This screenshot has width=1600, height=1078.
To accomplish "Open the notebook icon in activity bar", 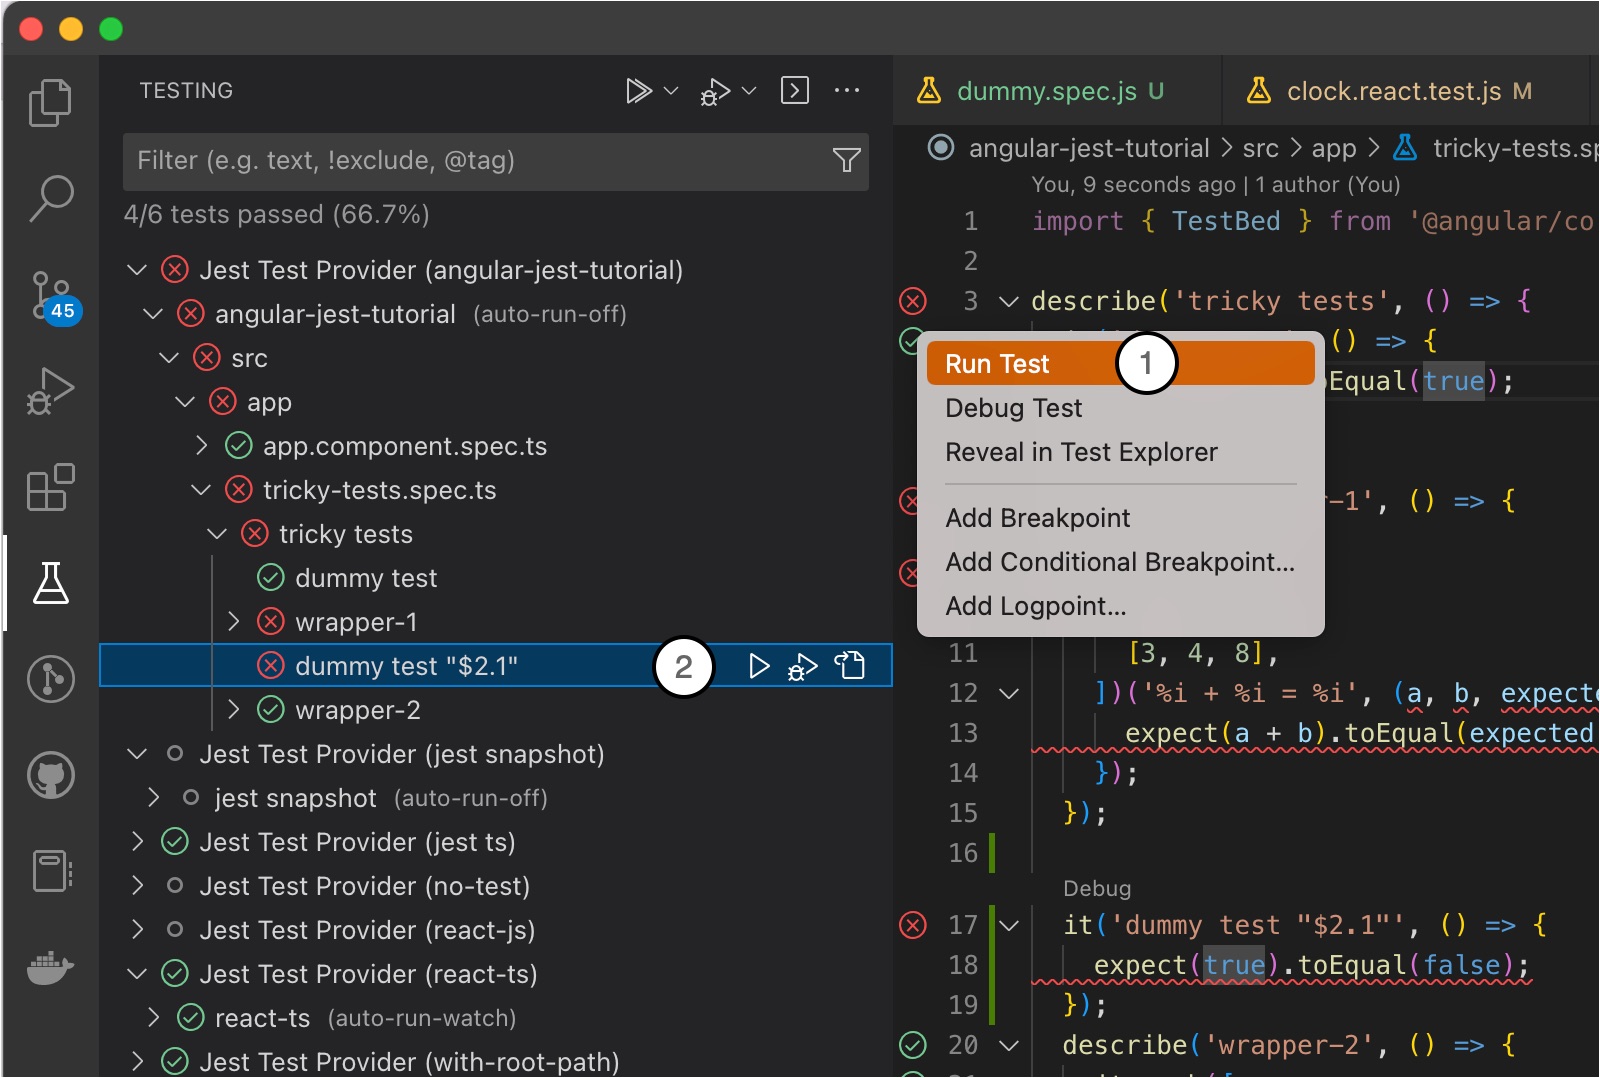I will tap(50, 871).
